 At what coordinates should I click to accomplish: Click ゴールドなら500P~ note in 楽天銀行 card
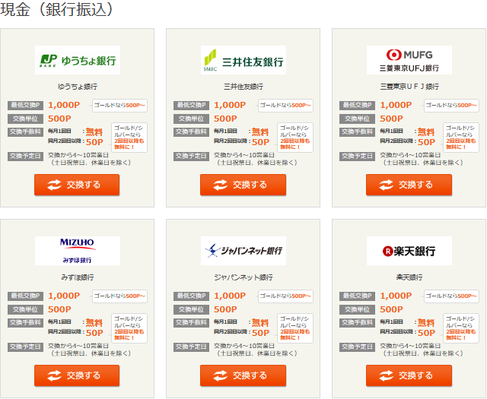point(452,296)
